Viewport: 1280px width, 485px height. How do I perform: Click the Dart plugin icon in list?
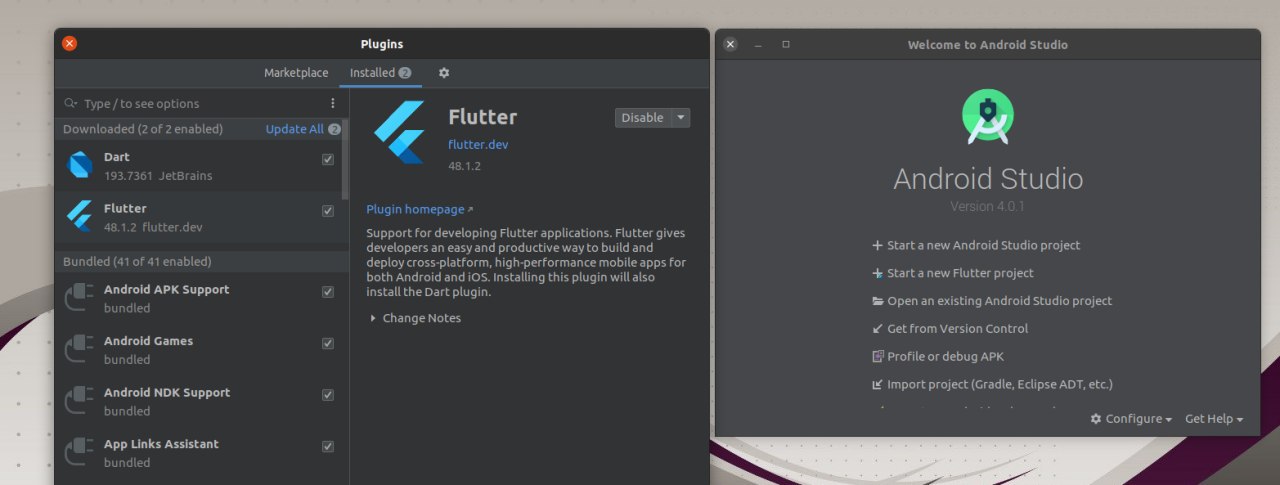[80, 165]
